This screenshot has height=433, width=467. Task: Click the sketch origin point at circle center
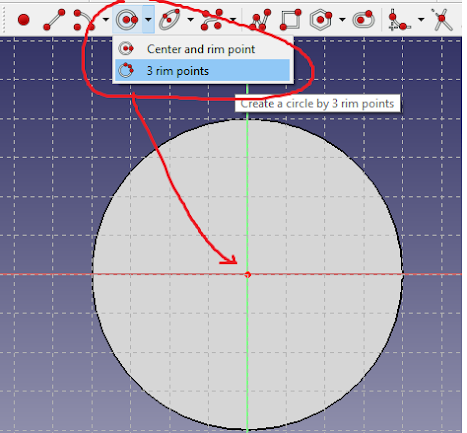247,275
